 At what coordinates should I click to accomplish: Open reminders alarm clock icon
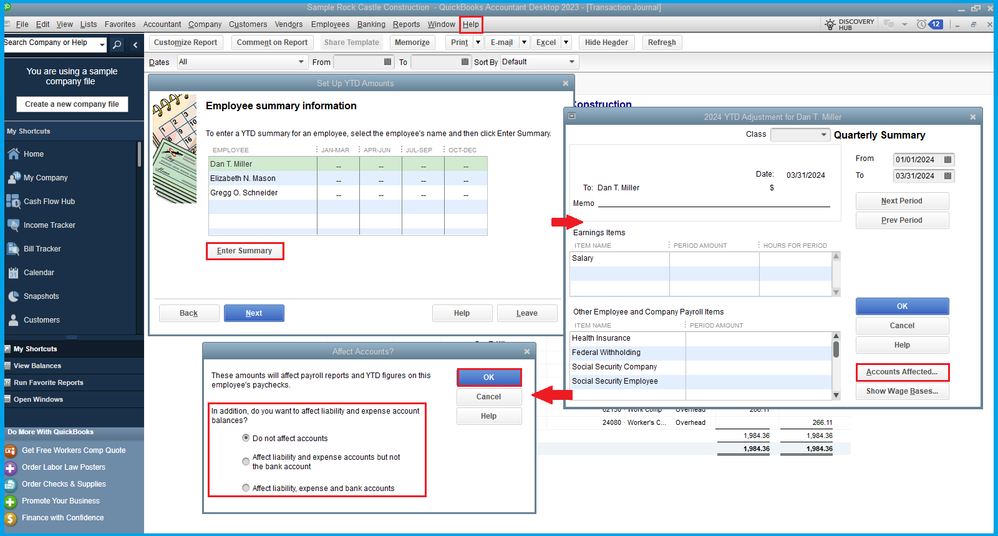(x=922, y=24)
